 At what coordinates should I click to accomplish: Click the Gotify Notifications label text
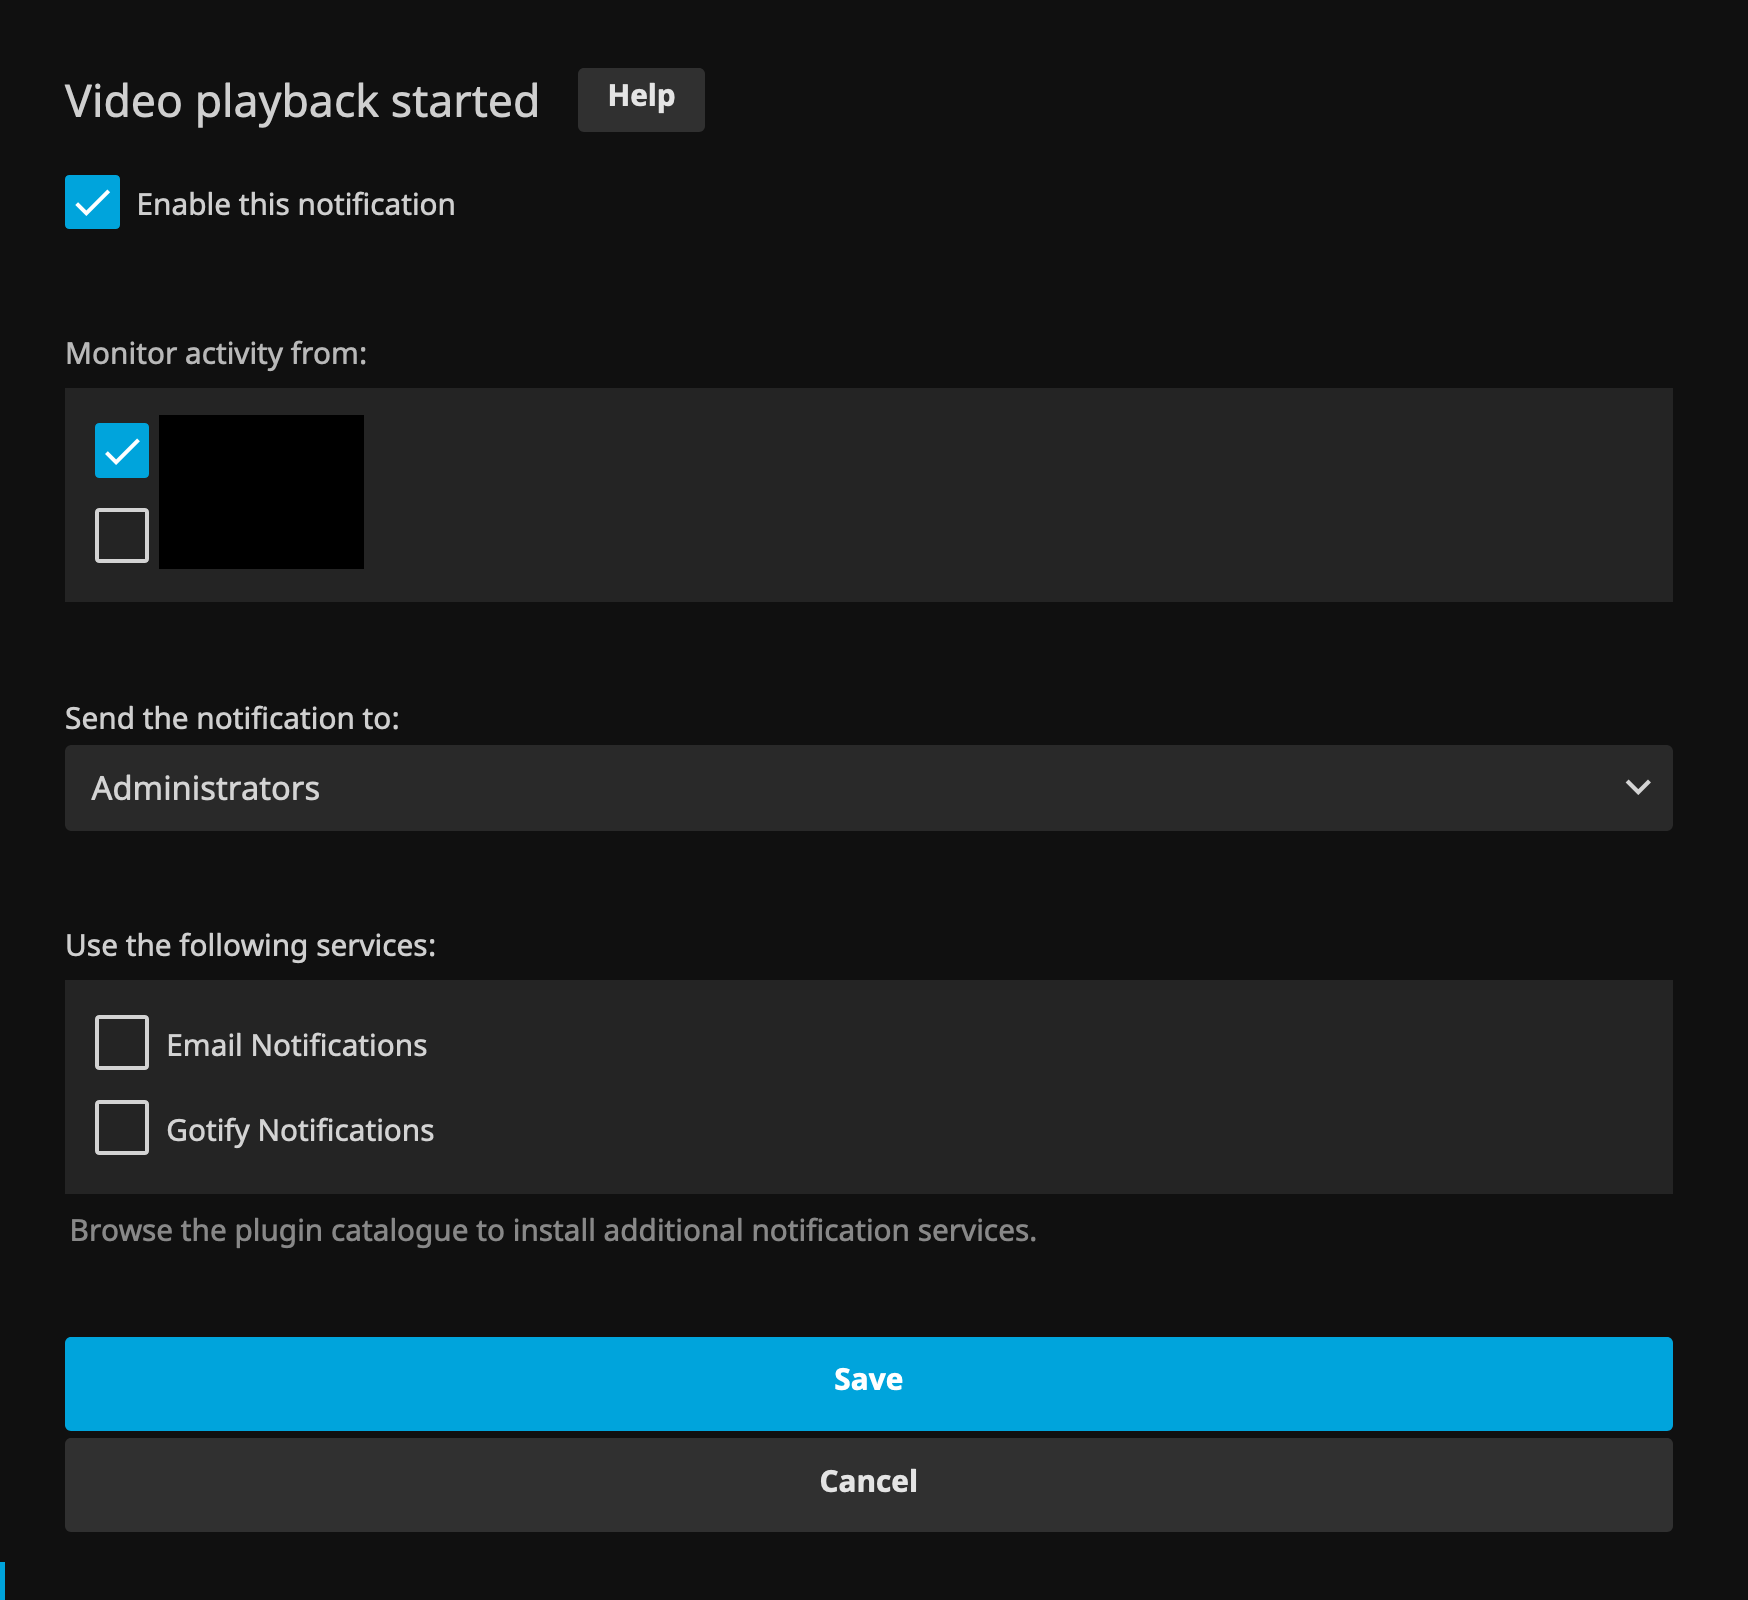pyautogui.click(x=300, y=1130)
